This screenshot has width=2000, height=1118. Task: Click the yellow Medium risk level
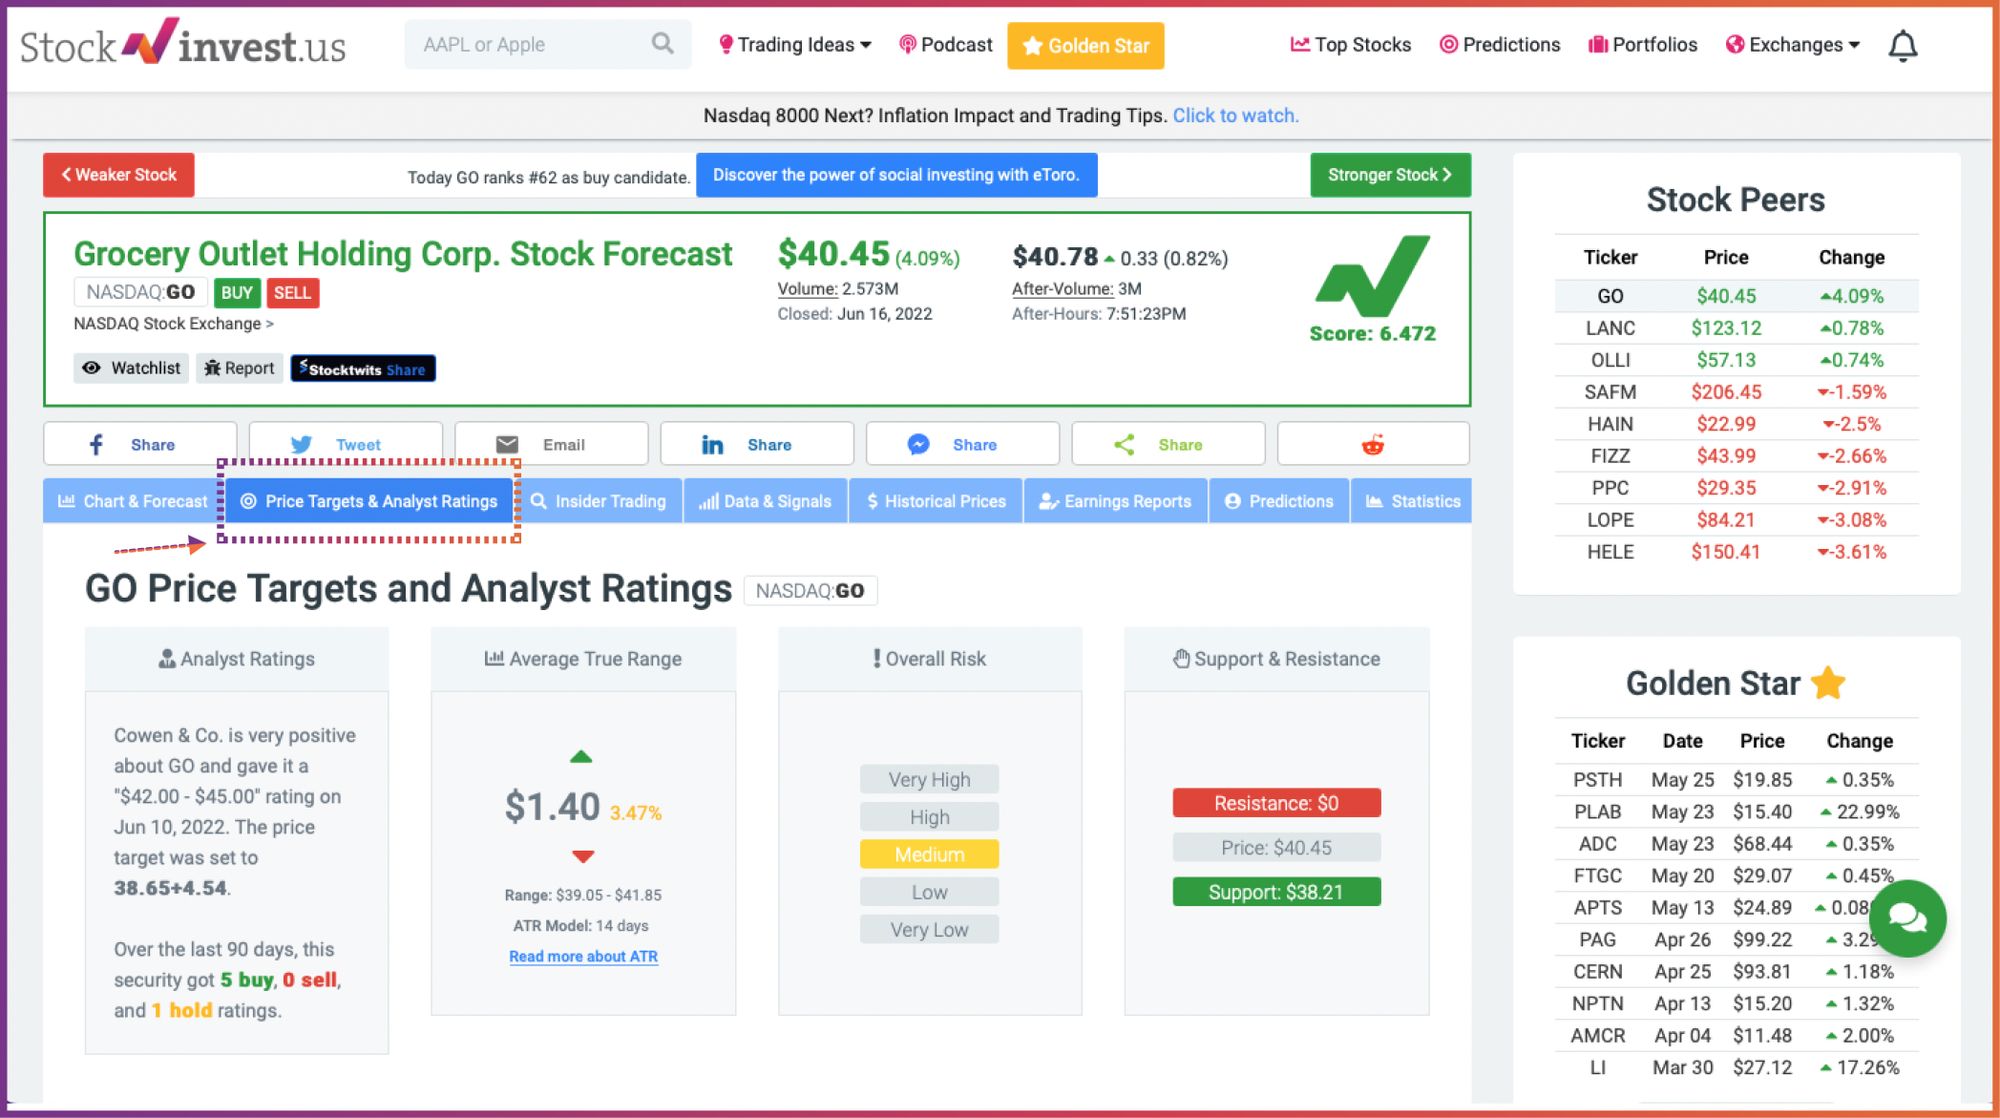tap(929, 854)
